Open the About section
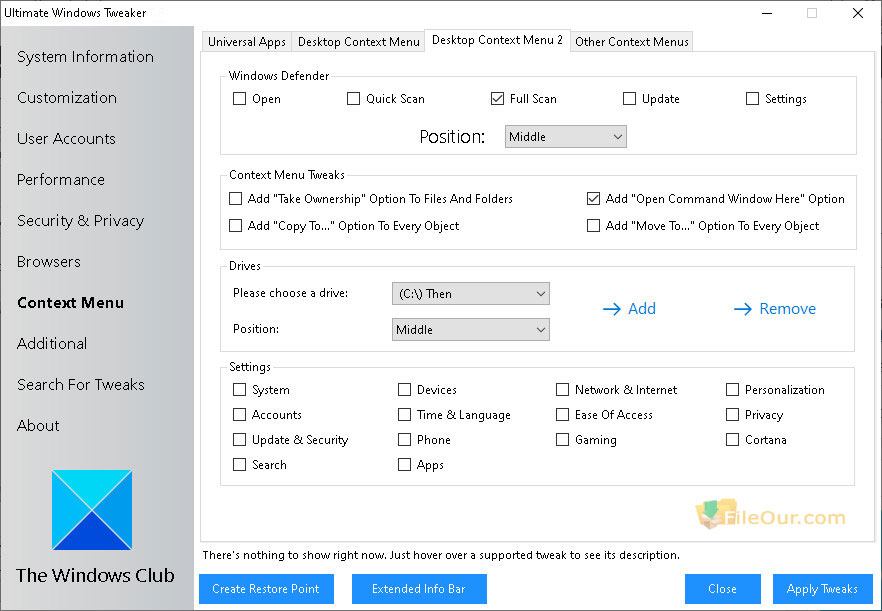The width and height of the screenshot is (882, 611). [38, 426]
